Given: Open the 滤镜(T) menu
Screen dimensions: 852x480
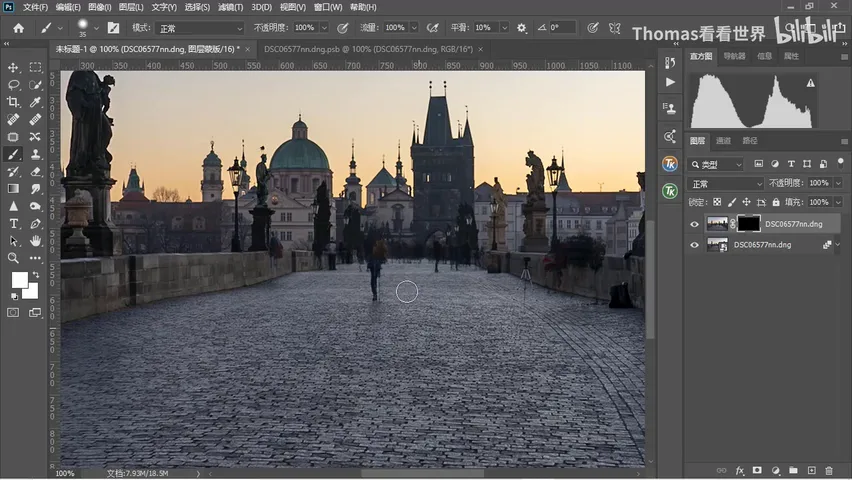Looking at the screenshot, I should point(230,7).
